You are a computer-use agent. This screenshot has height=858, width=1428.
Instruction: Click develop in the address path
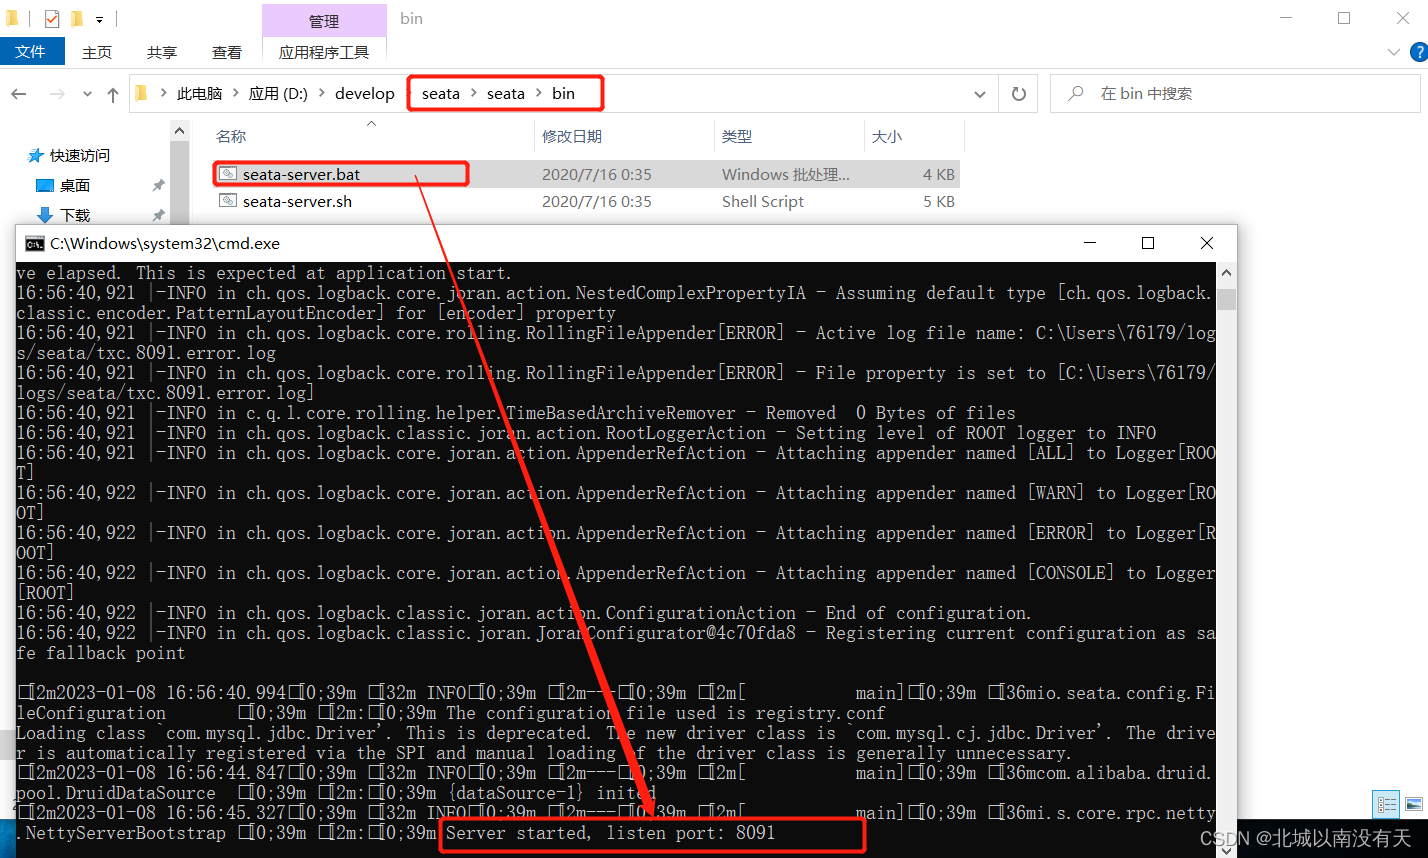click(364, 93)
